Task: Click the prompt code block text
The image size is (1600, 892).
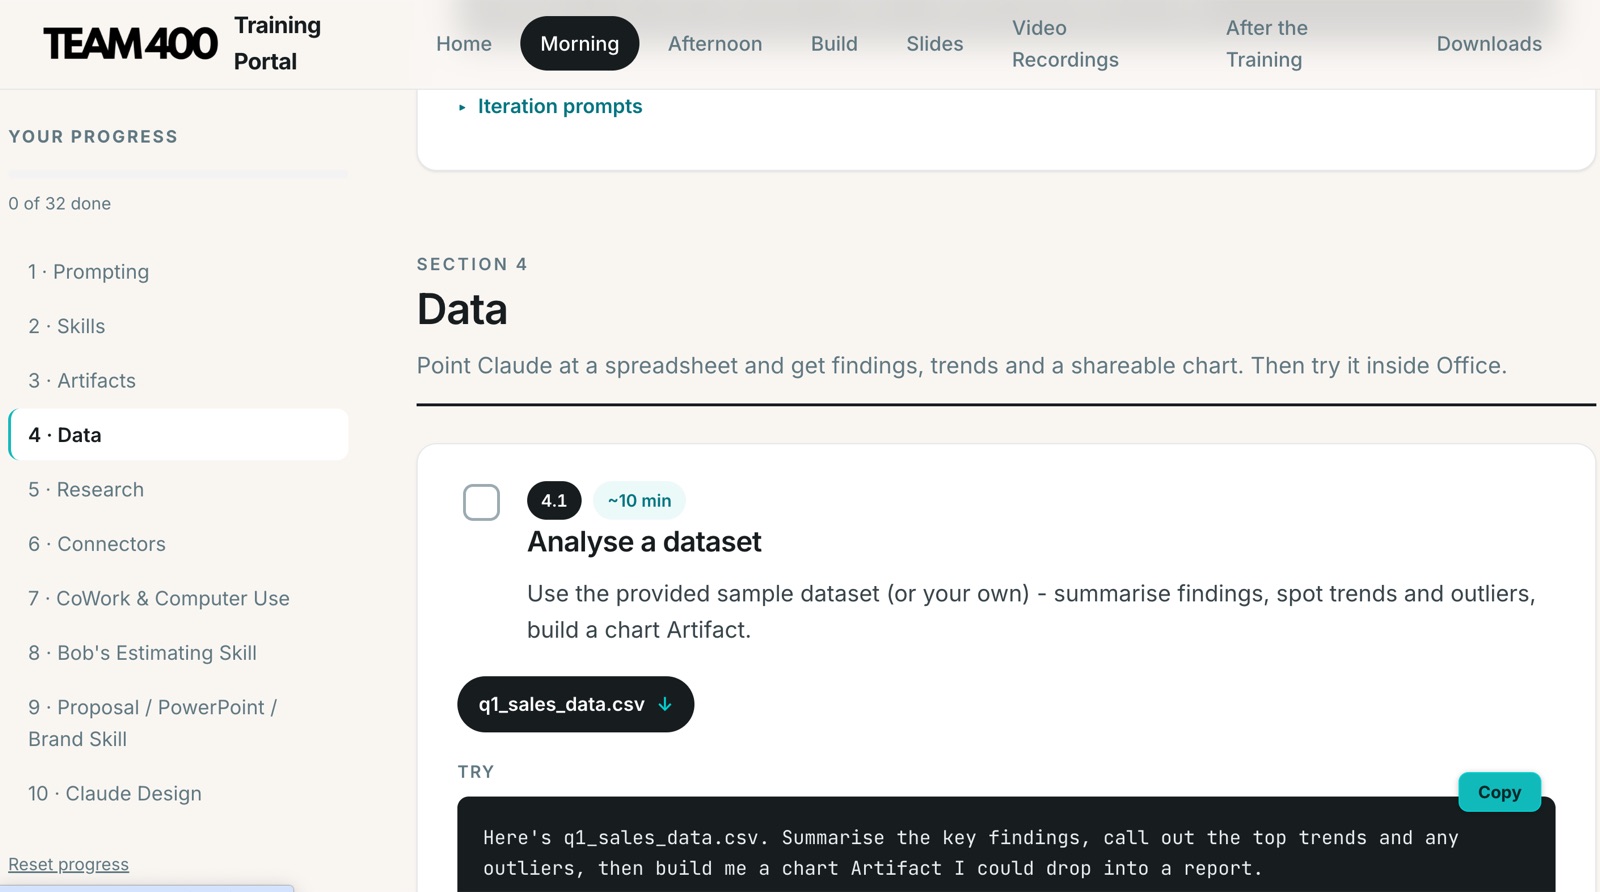Action: coord(970,853)
